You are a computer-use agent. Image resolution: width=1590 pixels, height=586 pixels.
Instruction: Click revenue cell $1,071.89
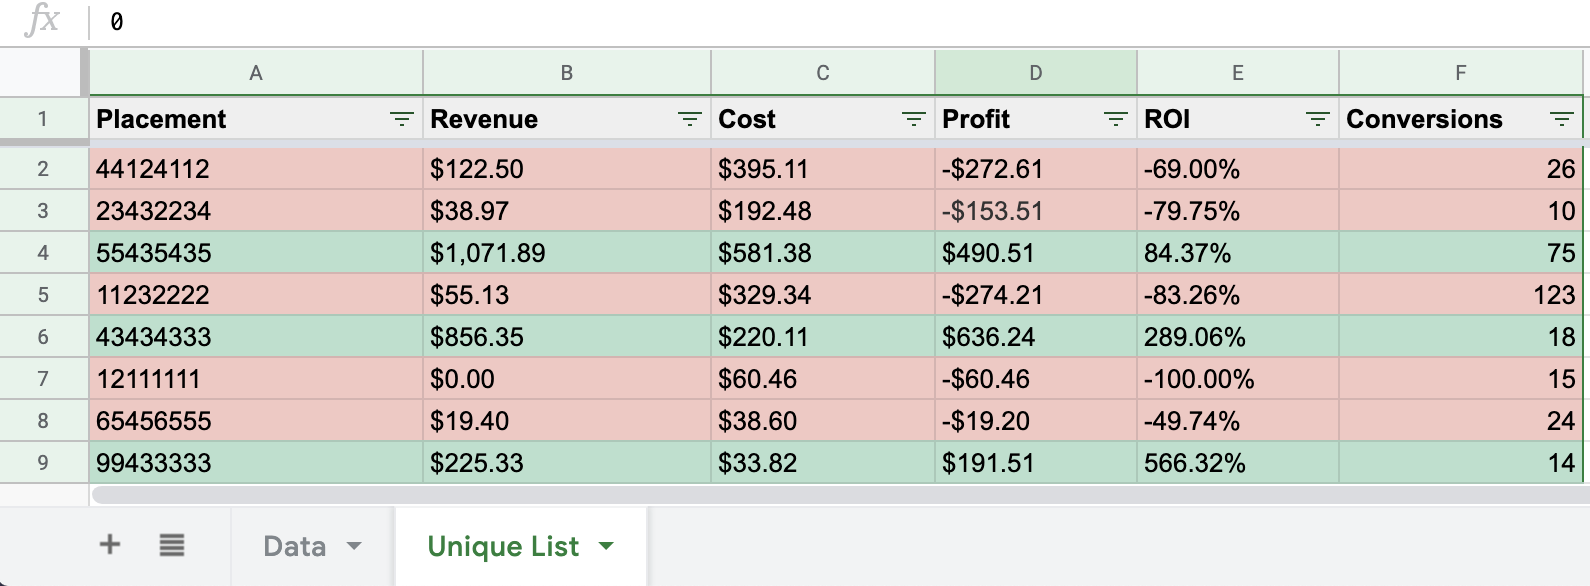click(x=567, y=253)
